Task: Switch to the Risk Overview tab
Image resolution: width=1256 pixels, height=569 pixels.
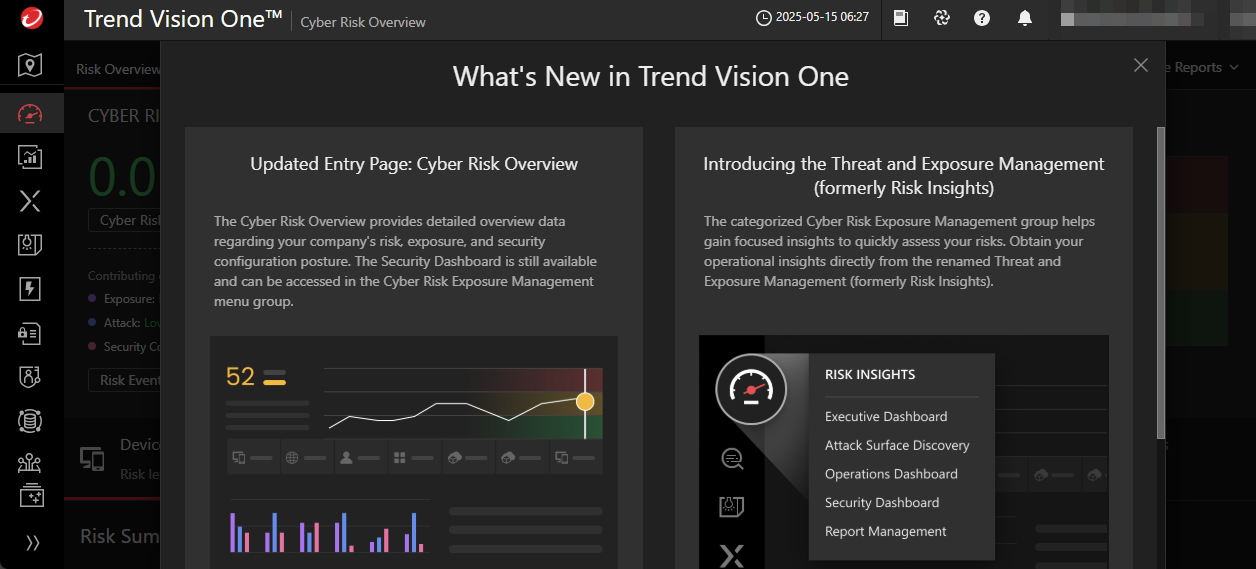Action: pos(117,69)
